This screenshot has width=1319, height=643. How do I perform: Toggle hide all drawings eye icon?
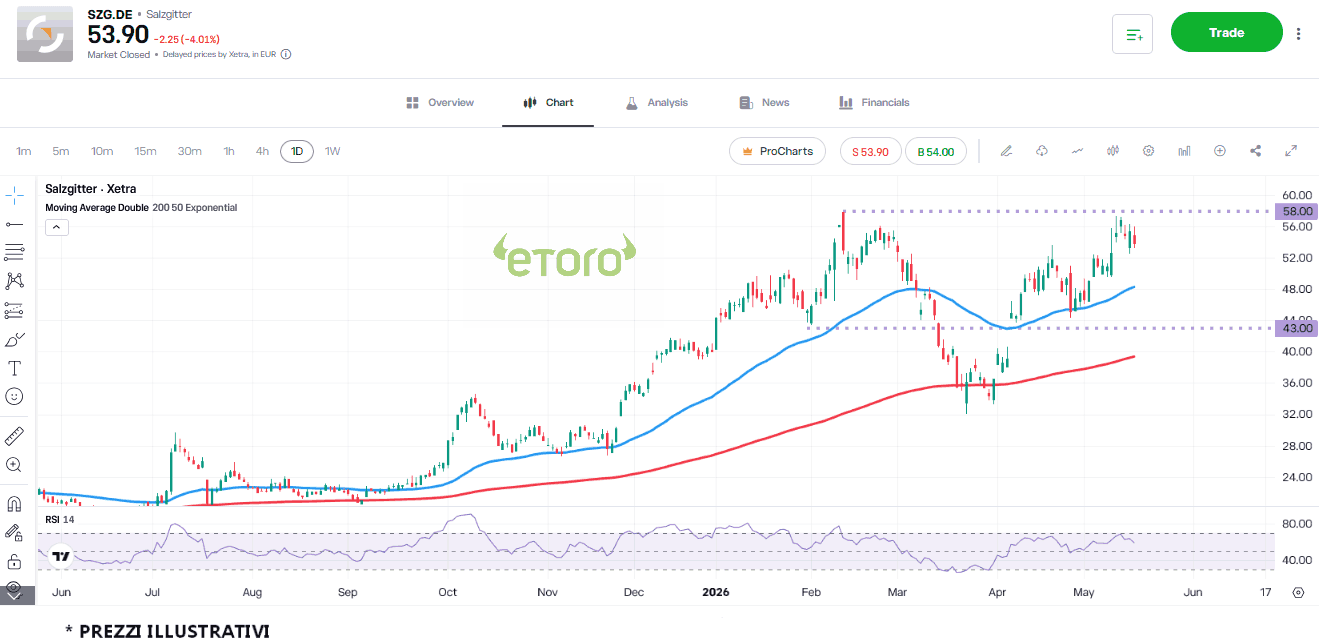(14, 588)
